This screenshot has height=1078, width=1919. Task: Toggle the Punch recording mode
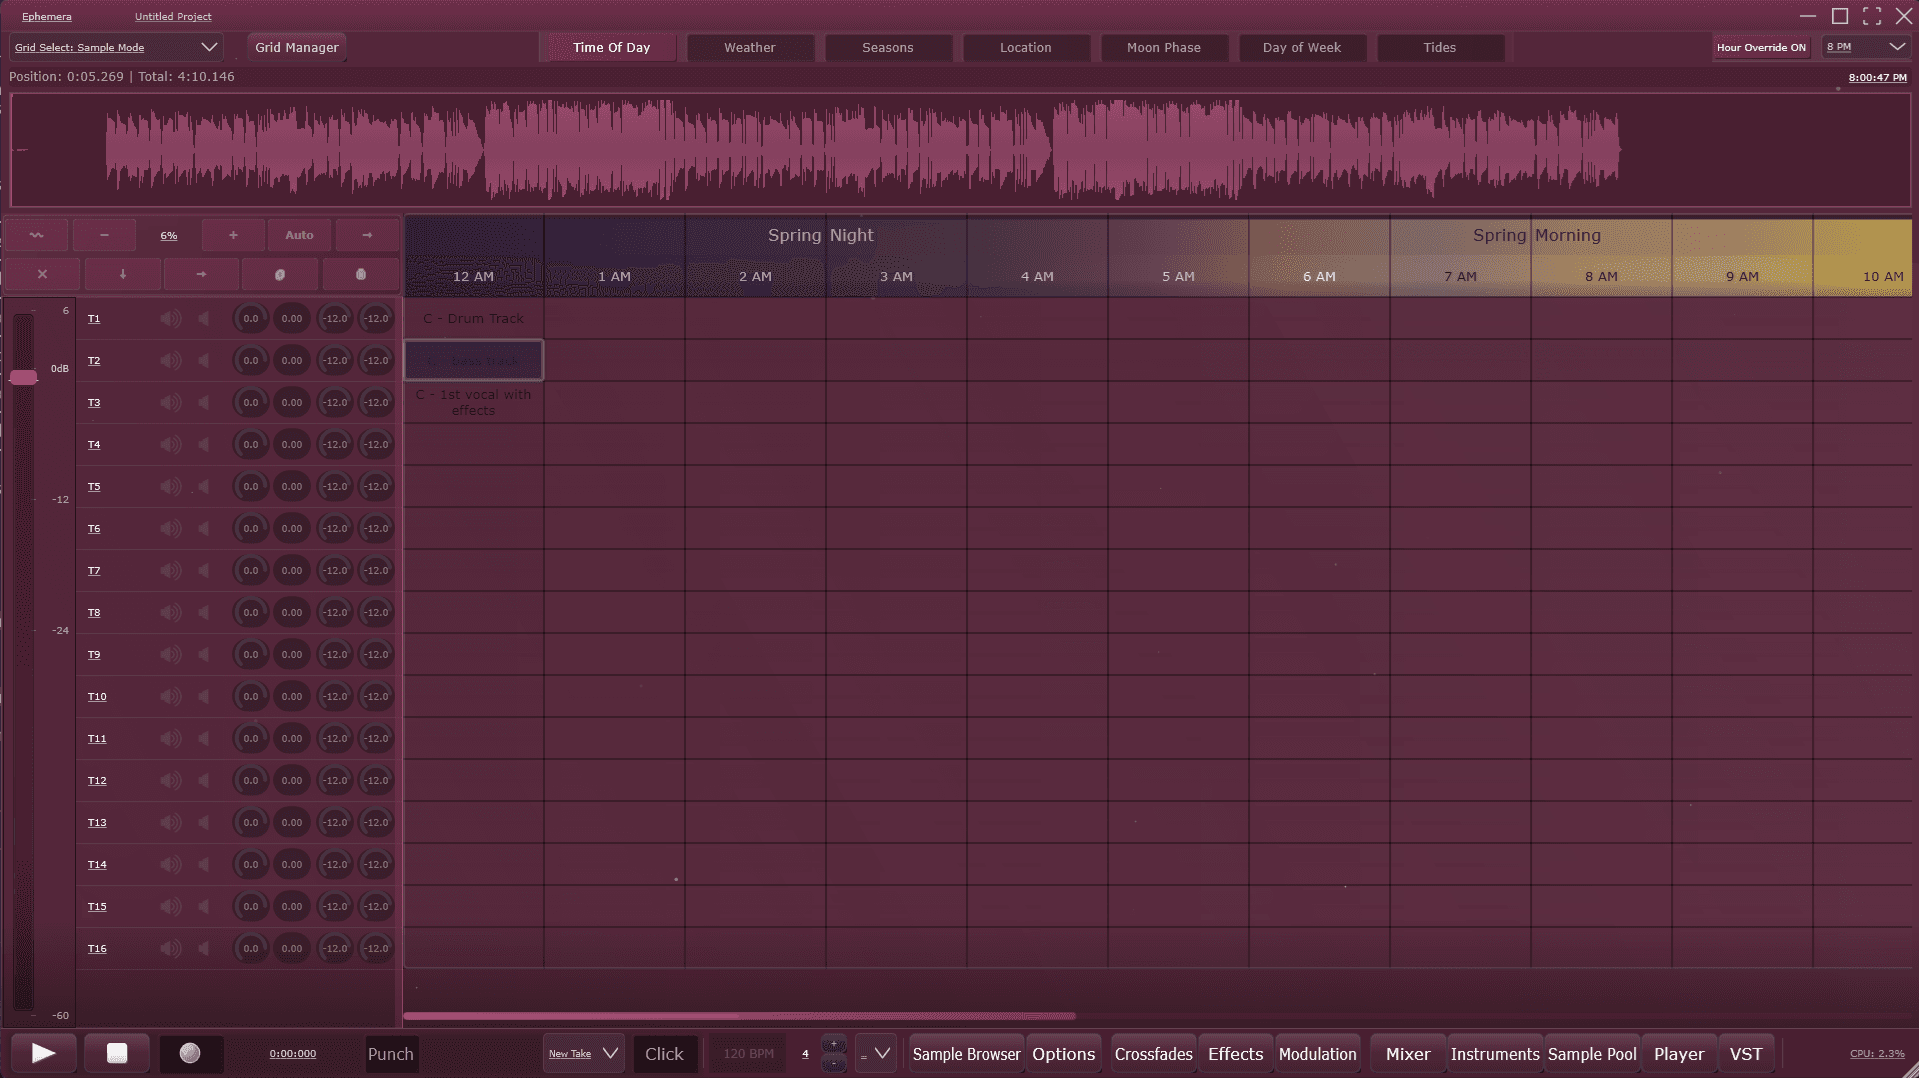pyautogui.click(x=390, y=1054)
